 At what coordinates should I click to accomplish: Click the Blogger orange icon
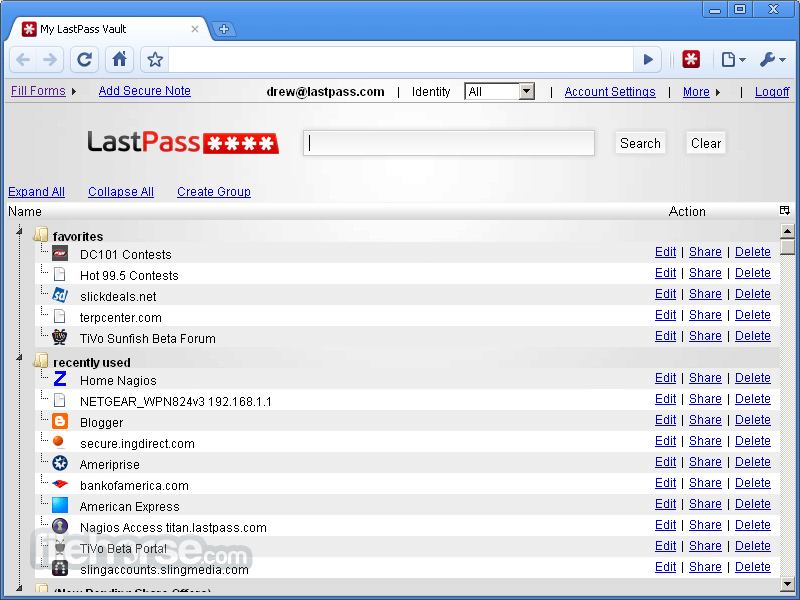(x=60, y=421)
